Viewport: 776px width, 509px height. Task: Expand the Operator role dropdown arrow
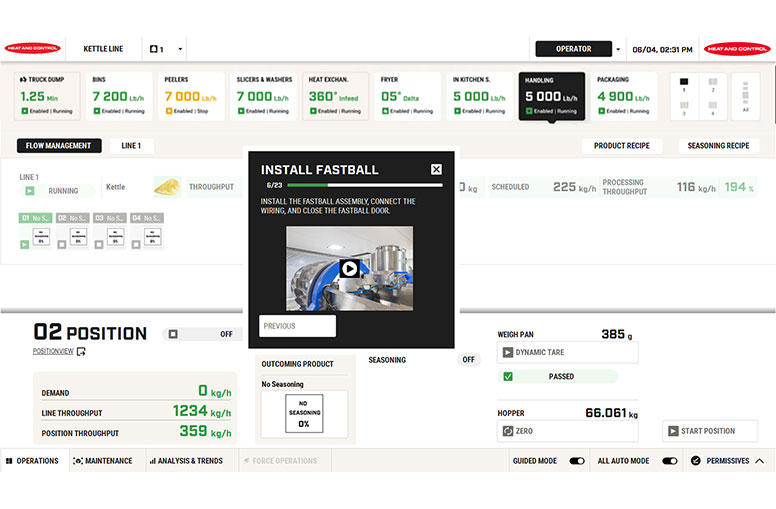[618, 49]
